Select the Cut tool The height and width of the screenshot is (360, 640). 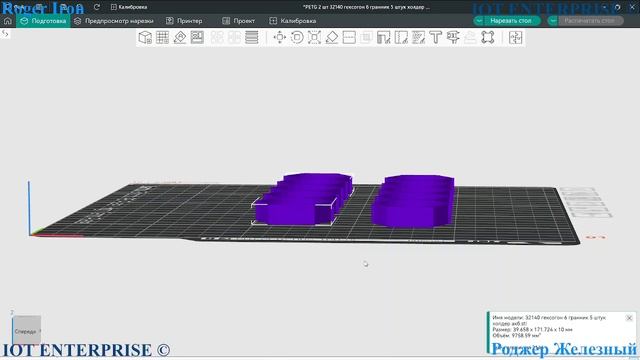tap(349, 38)
